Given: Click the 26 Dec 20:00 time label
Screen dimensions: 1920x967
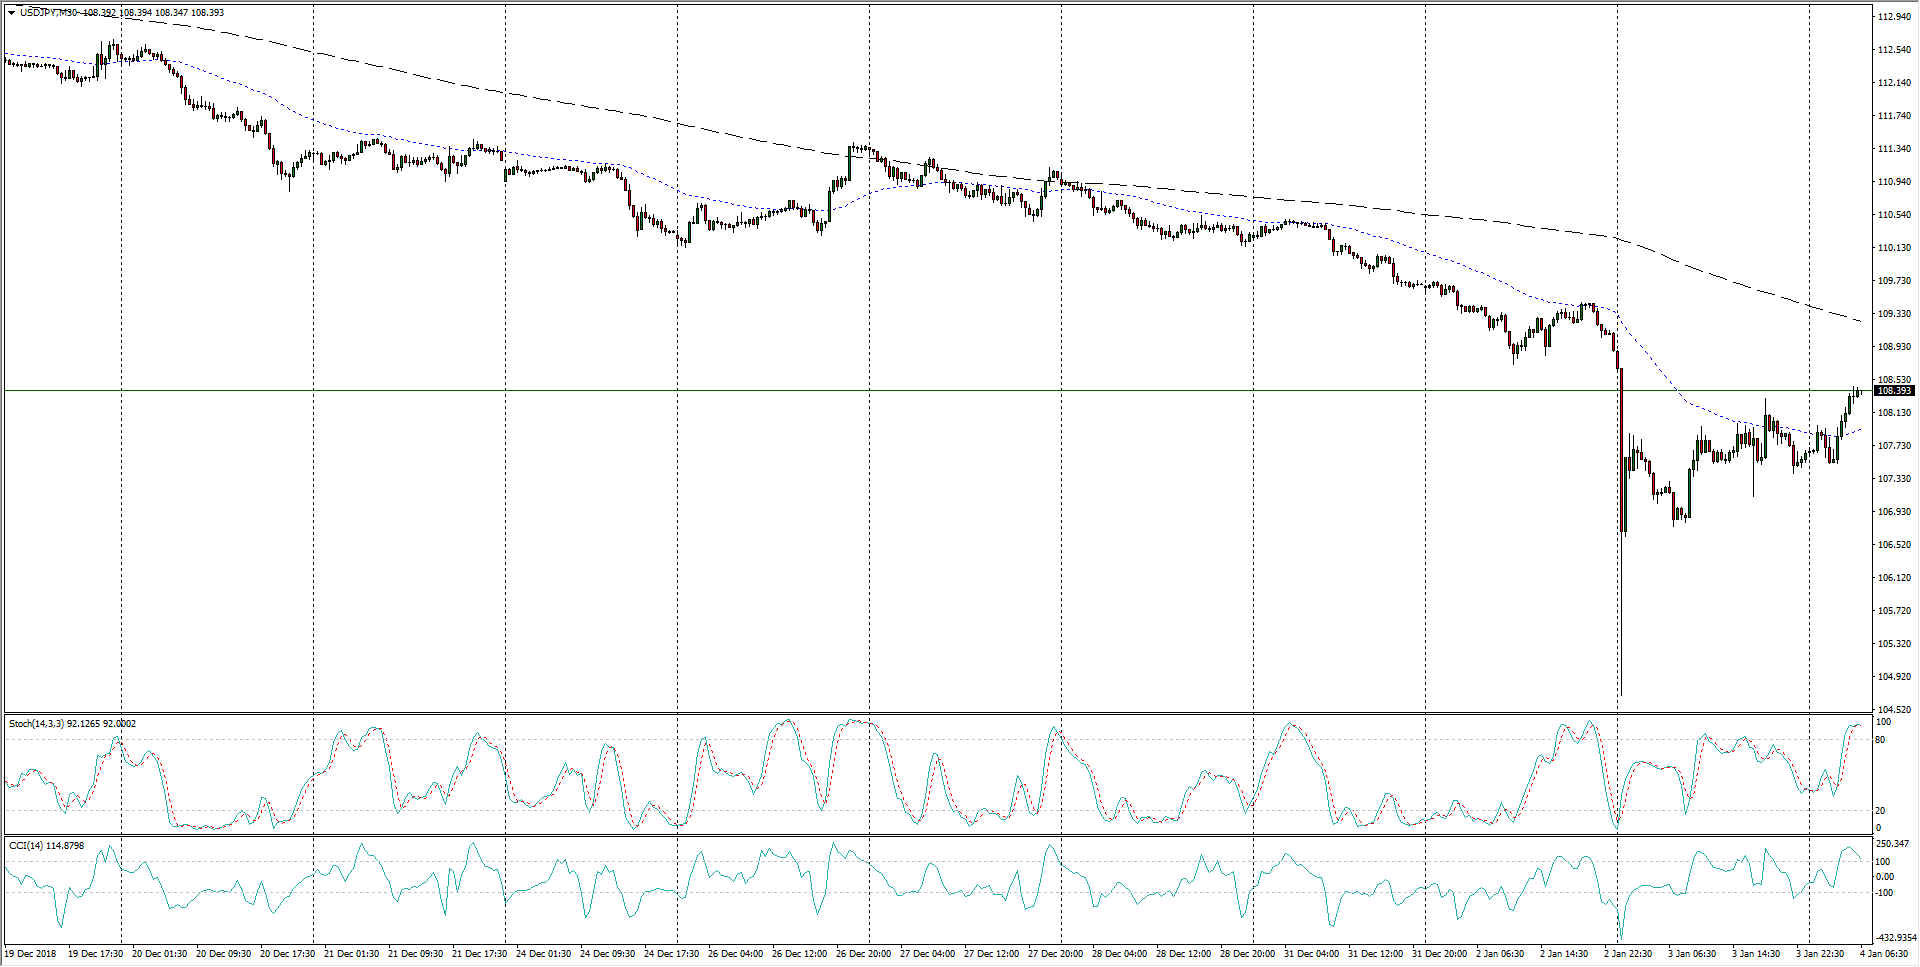Looking at the screenshot, I should (x=863, y=953).
